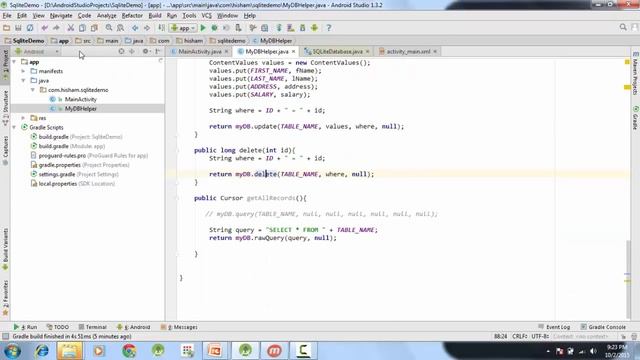
Task: Switch to SQLiteDatabase.java tab
Action: (x=337, y=51)
